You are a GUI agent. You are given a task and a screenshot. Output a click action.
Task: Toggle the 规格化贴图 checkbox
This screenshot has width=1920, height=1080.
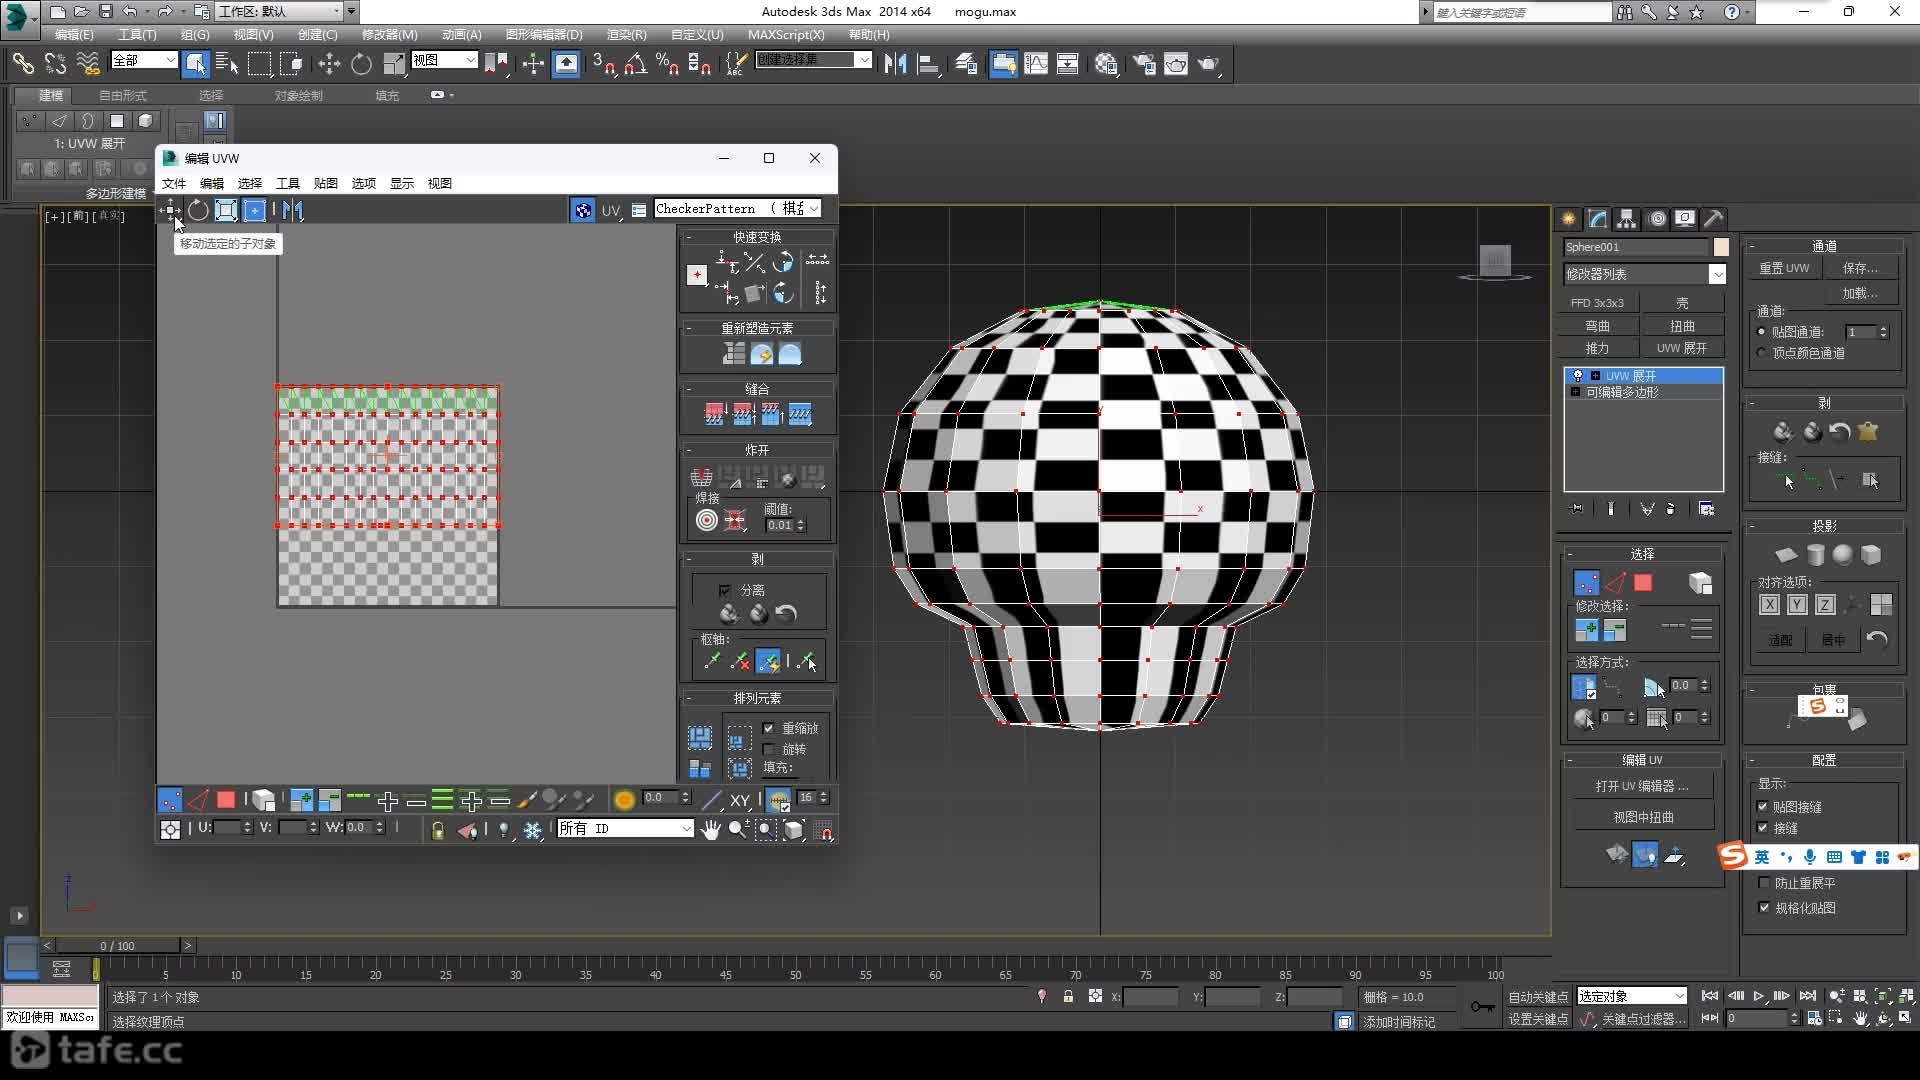point(1764,908)
